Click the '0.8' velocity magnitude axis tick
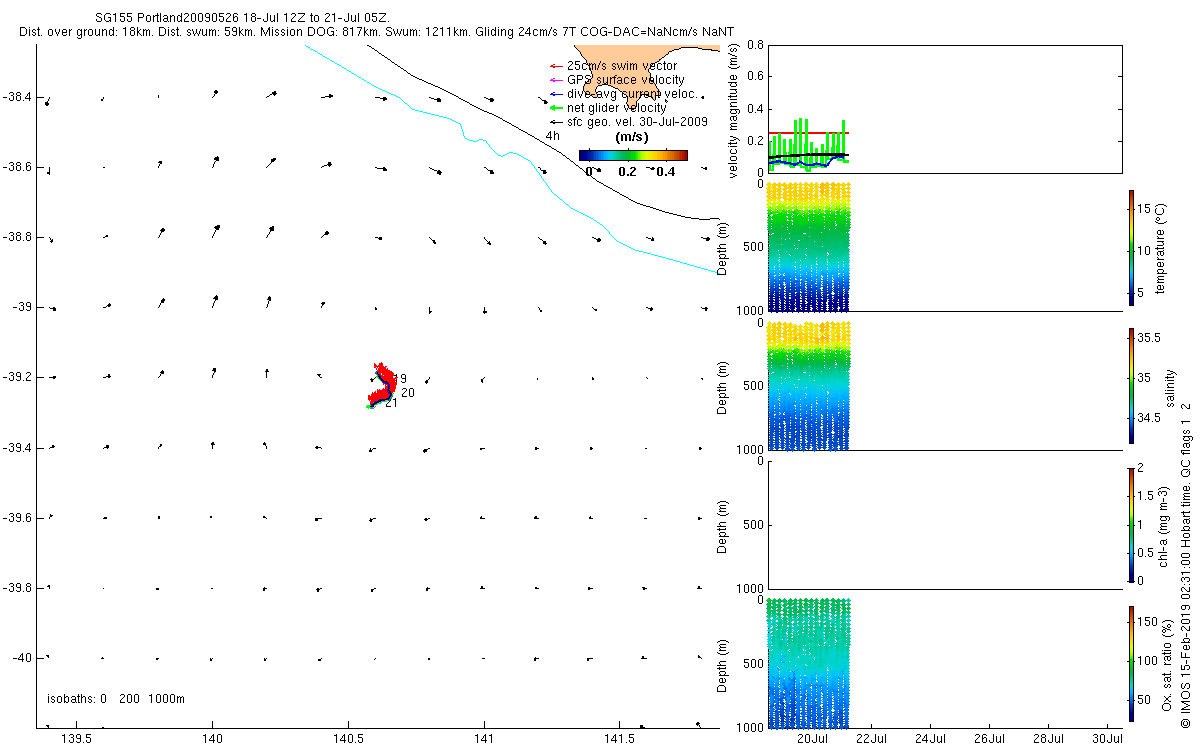The width and height of the screenshot is (1200, 750). [754, 45]
